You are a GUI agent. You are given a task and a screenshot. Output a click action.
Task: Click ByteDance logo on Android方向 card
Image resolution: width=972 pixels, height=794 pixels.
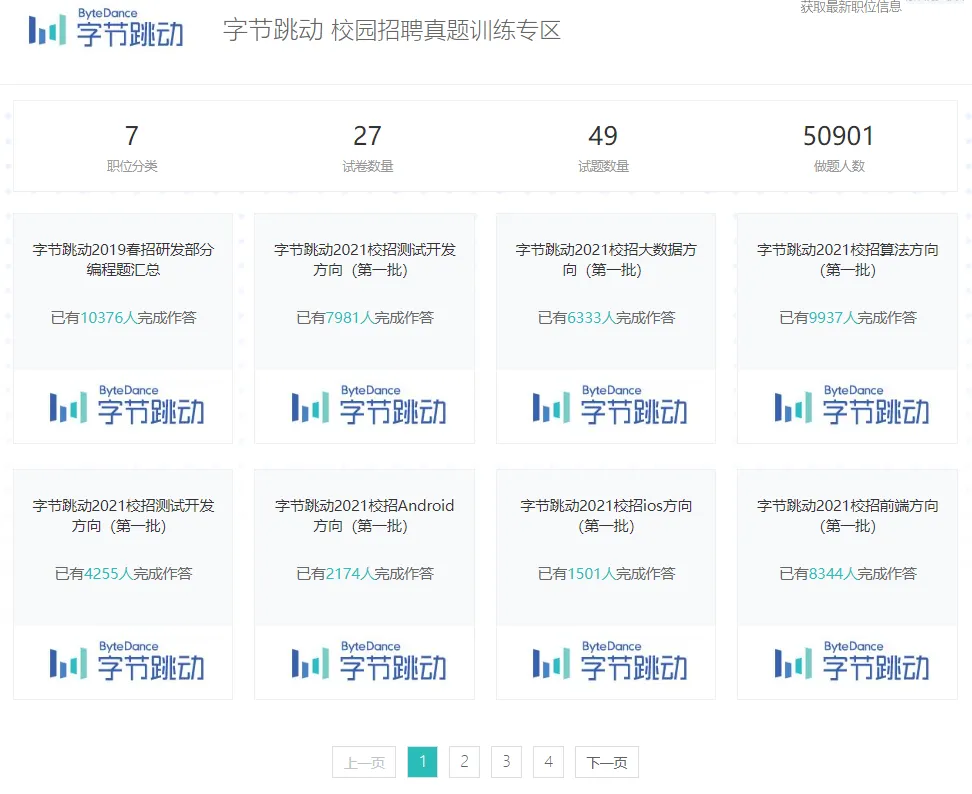368,661
